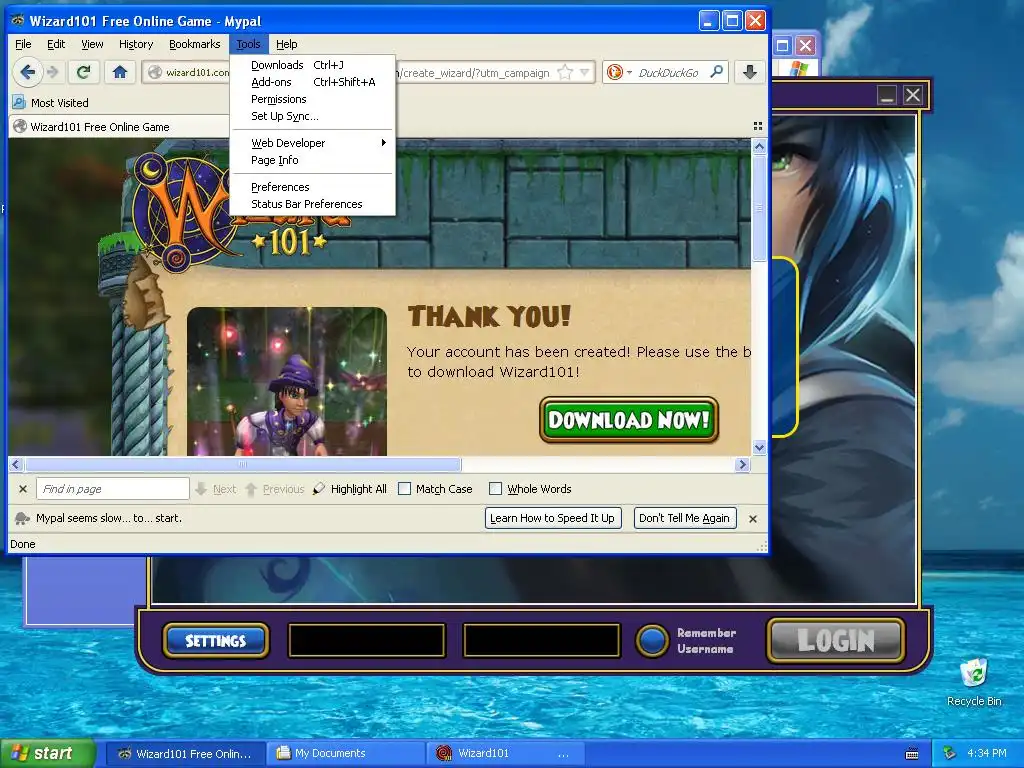The image size is (1024, 768).
Task: Click the launcher password field
Action: 541,640
